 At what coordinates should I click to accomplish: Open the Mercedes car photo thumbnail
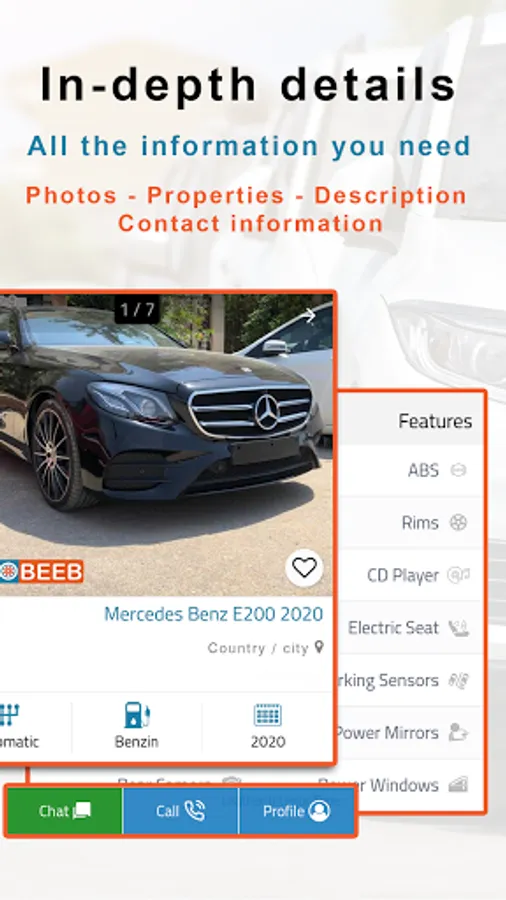click(166, 445)
